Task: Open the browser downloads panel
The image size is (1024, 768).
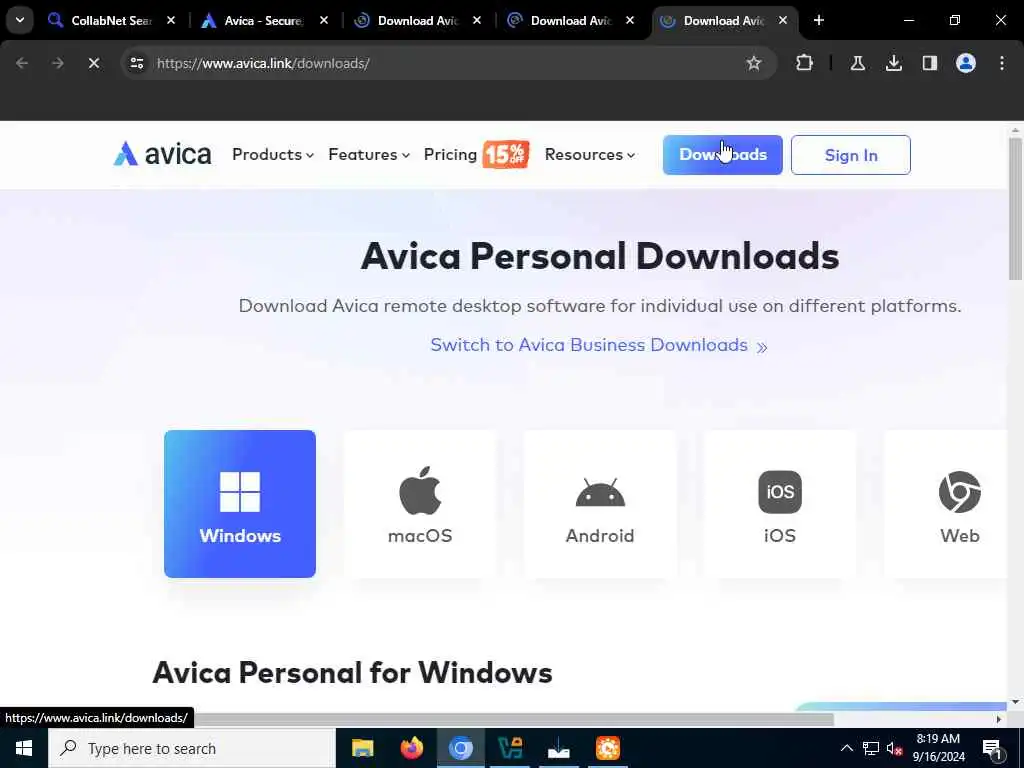Action: pyautogui.click(x=893, y=63)
